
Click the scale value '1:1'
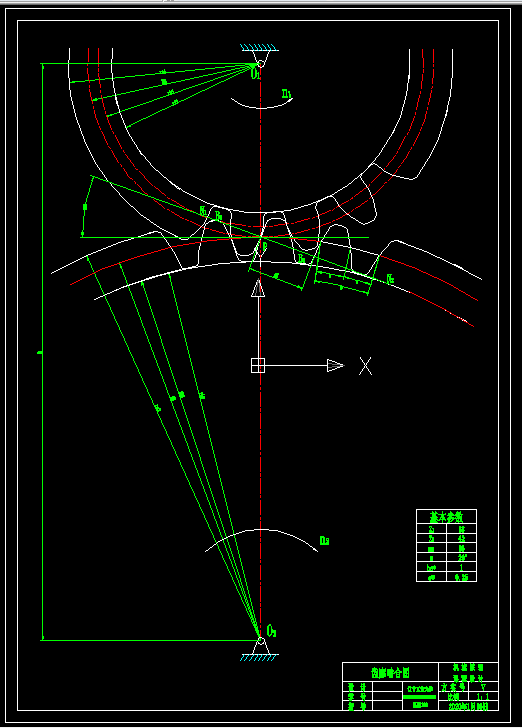click(x=483, y=696)
